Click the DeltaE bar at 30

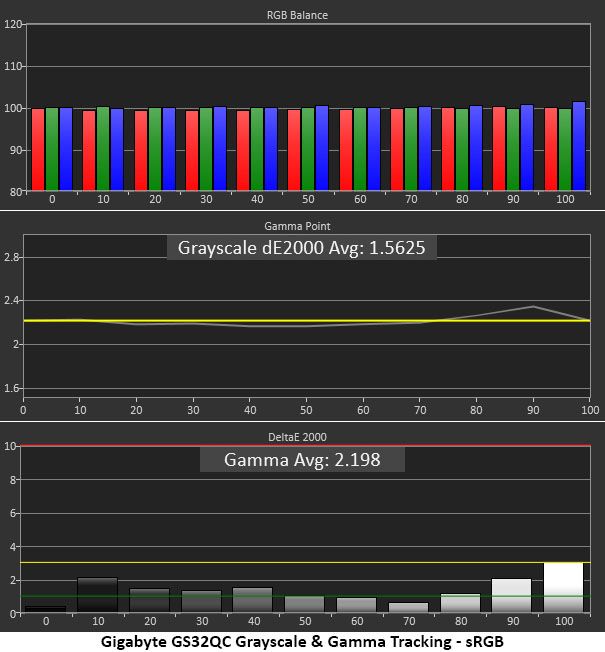[x=201, y=601]
